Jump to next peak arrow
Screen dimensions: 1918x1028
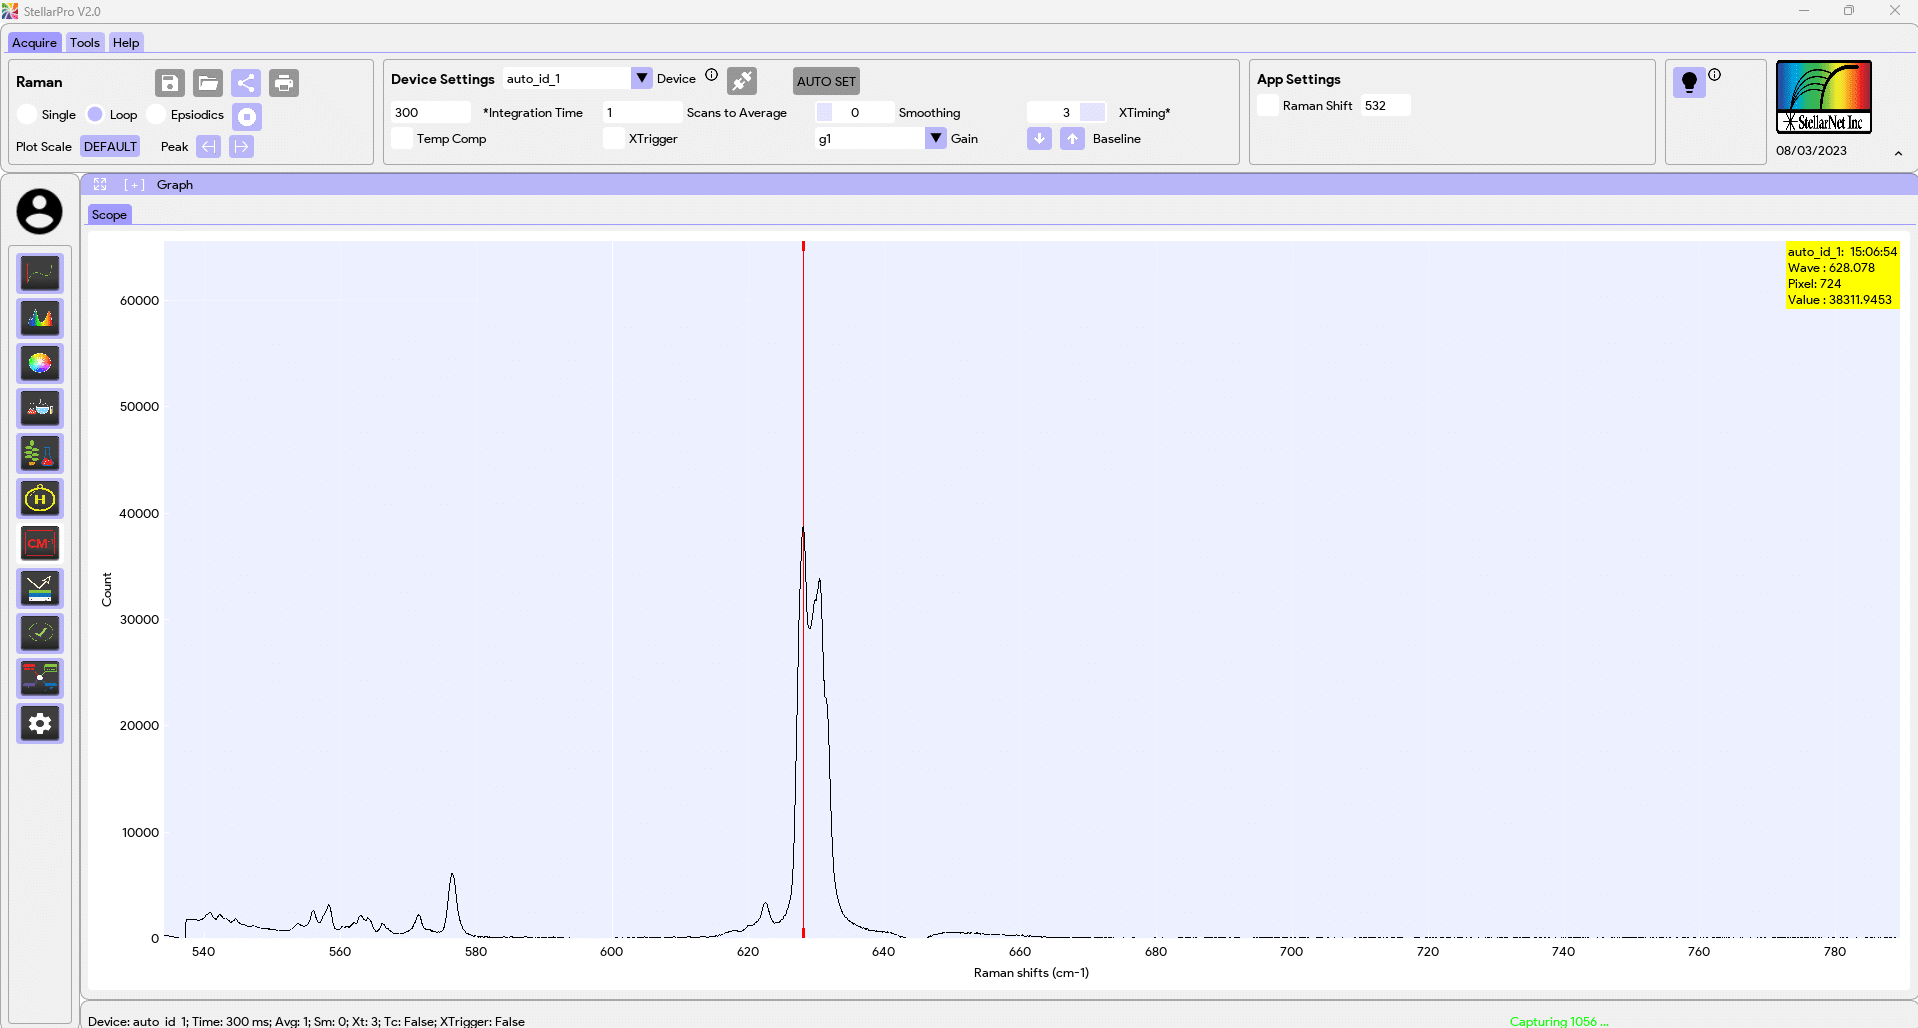pyautogui.click(x=241, y=147)
